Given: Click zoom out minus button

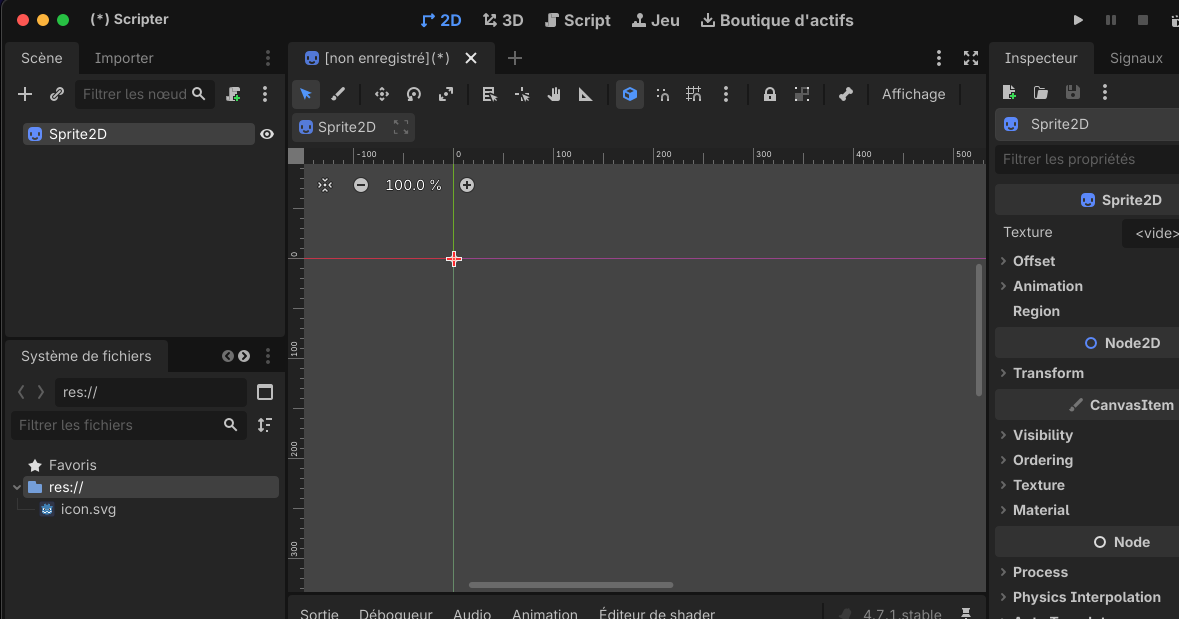Looking at the screenshot, I should 361,185.
